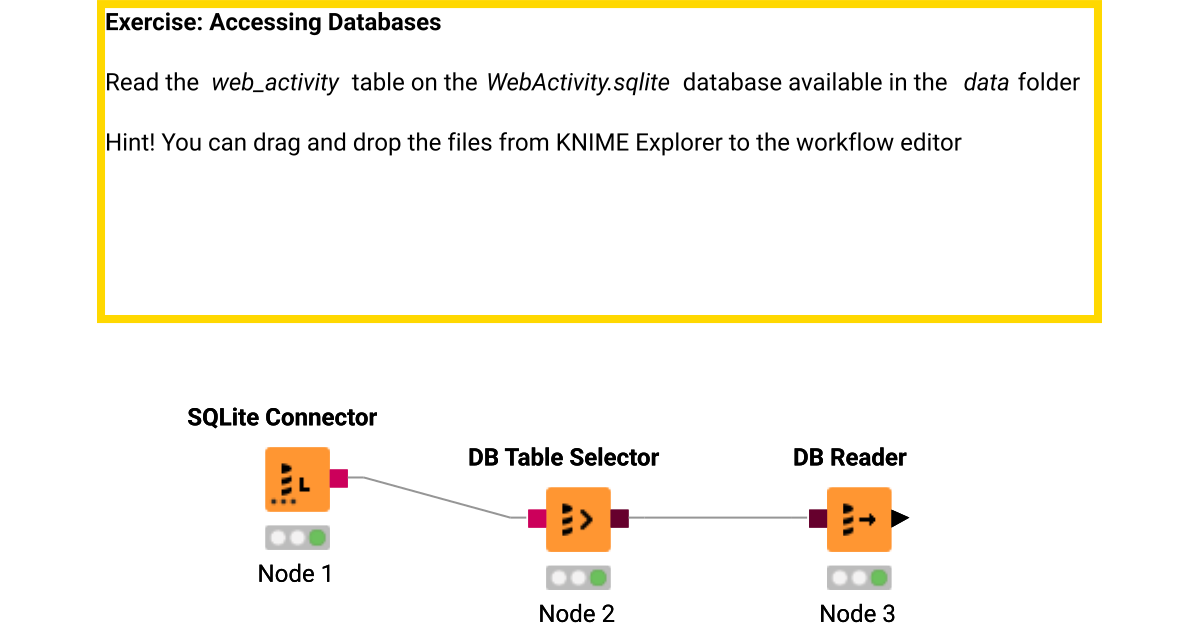Open the SQLite Connector node
1200x630 pixels.
click(x=297, y=479)
